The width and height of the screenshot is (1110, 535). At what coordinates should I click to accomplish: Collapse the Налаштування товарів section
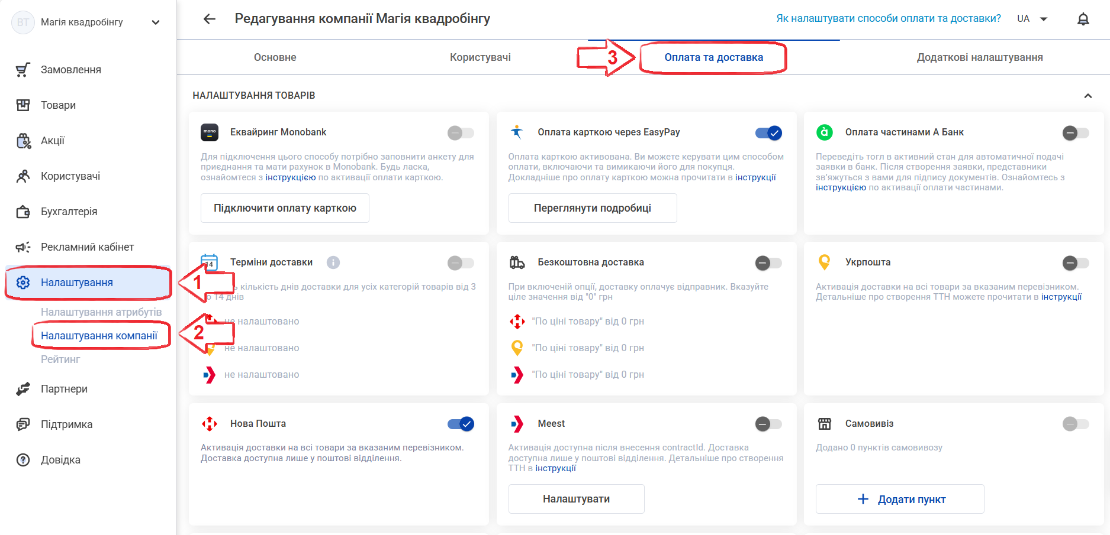pos(1088,95)
